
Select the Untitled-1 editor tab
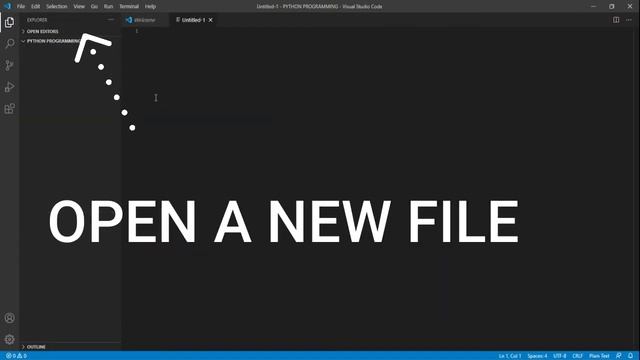[193, 20]
